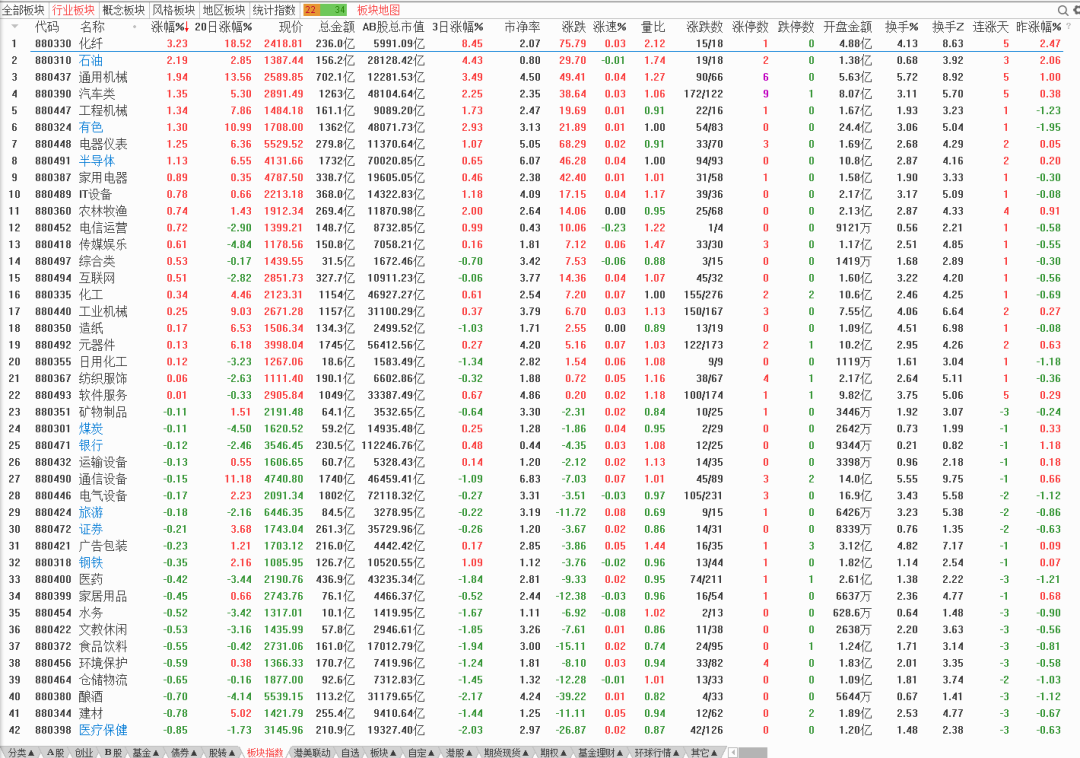Viewport: 1080px width, 758px height.
Task: Open the search magnifier icon at top right
Action: point(1062,10)
